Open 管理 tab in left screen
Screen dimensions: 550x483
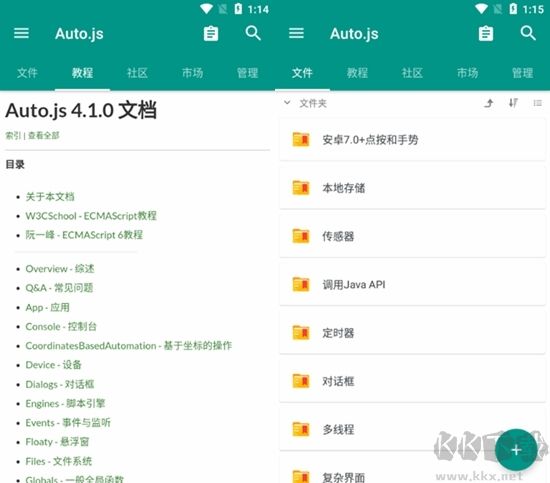pyautogui.click(x=247, y=73)
